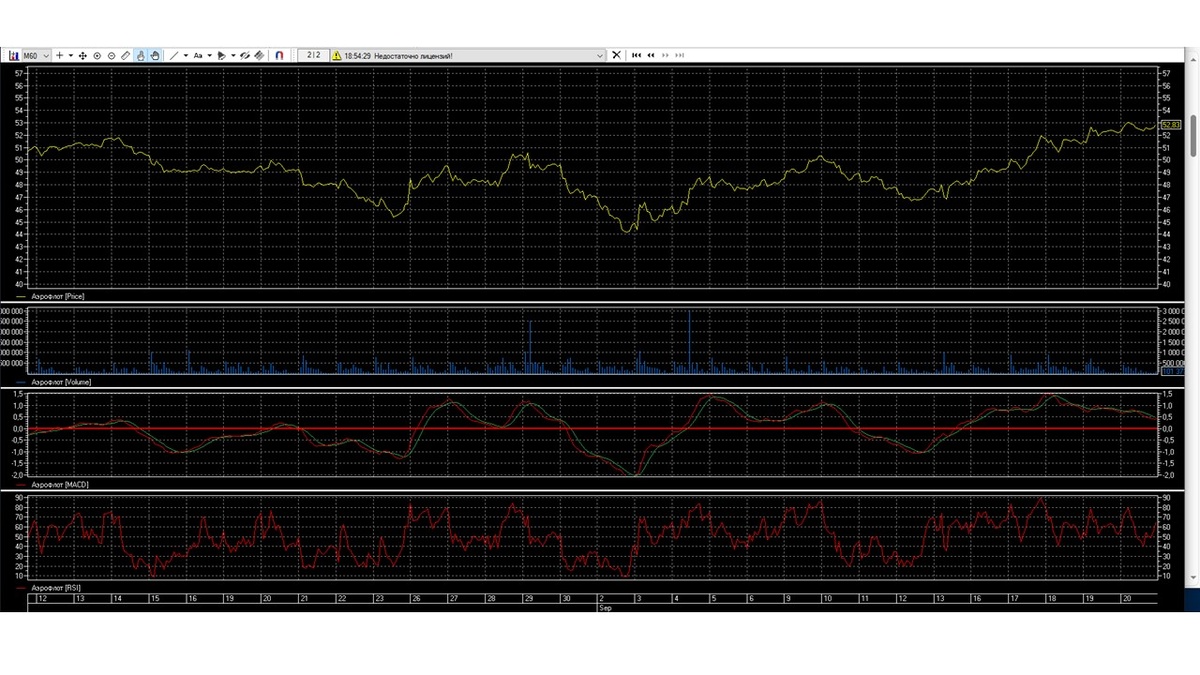Image resolution: width=1200 pixels, height=675 pixels.
Task: Toggle the grab hand pan tool
Action: tap(155, 55)
